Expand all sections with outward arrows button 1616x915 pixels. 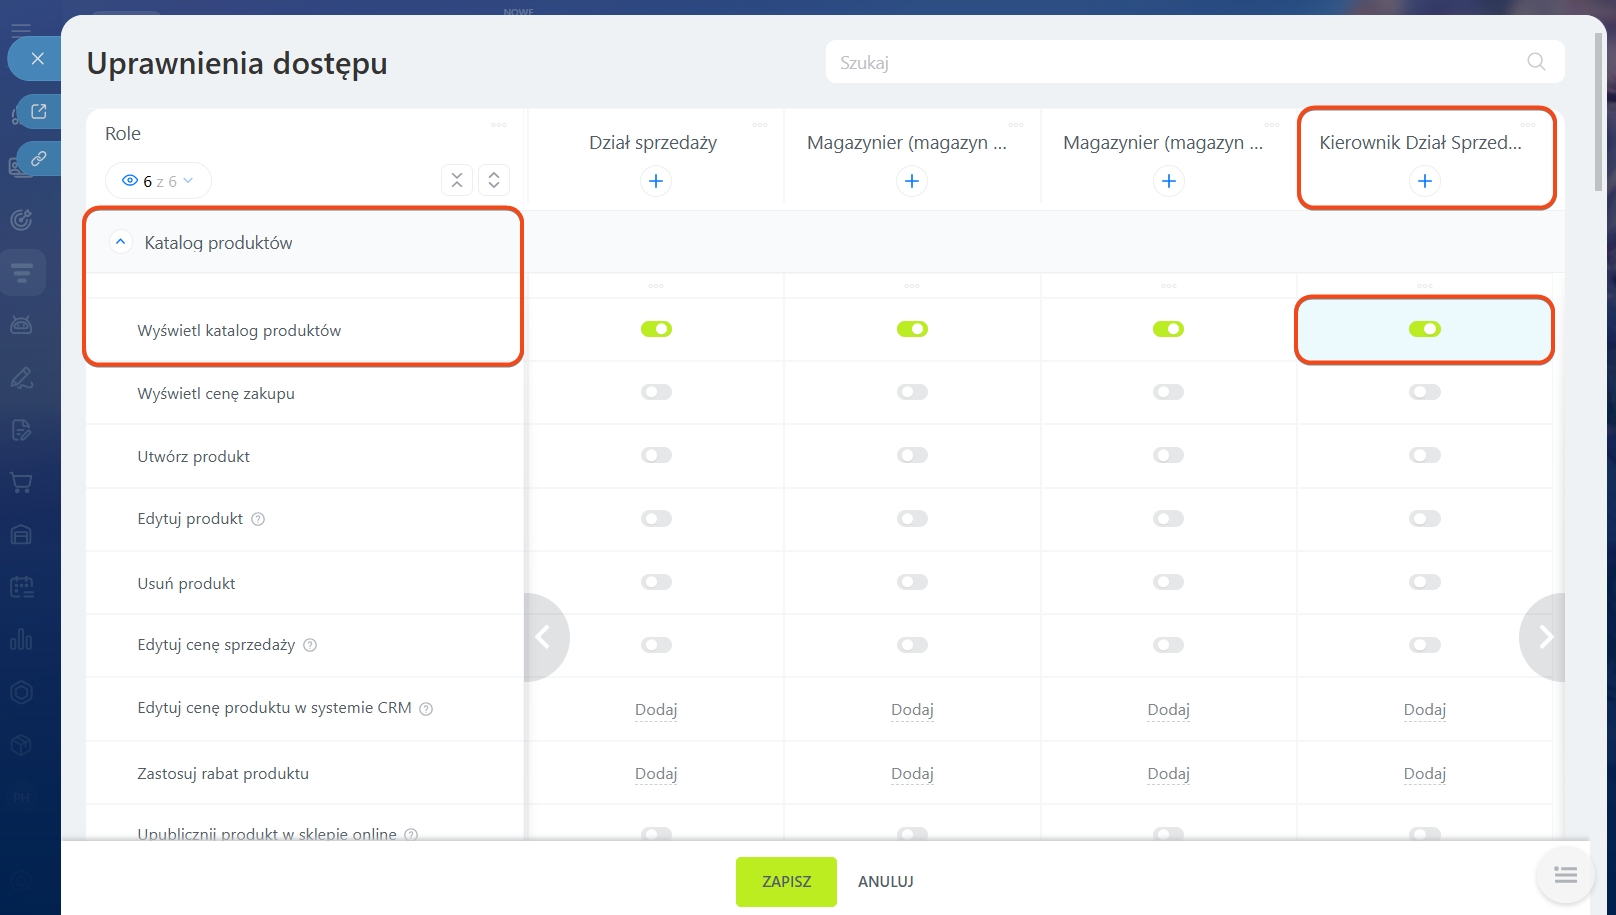494,180
